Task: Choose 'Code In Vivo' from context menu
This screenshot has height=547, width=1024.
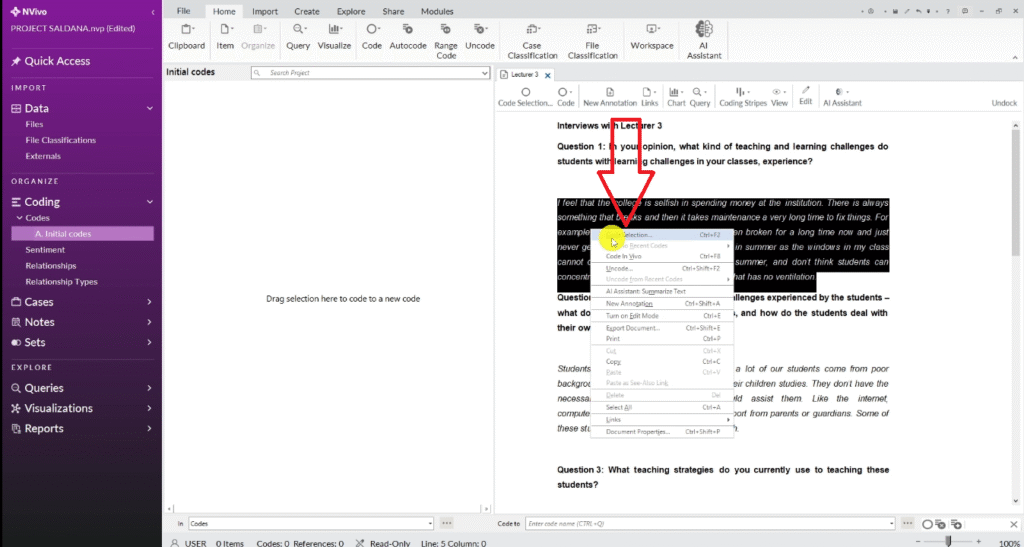Action: point(623,257)
